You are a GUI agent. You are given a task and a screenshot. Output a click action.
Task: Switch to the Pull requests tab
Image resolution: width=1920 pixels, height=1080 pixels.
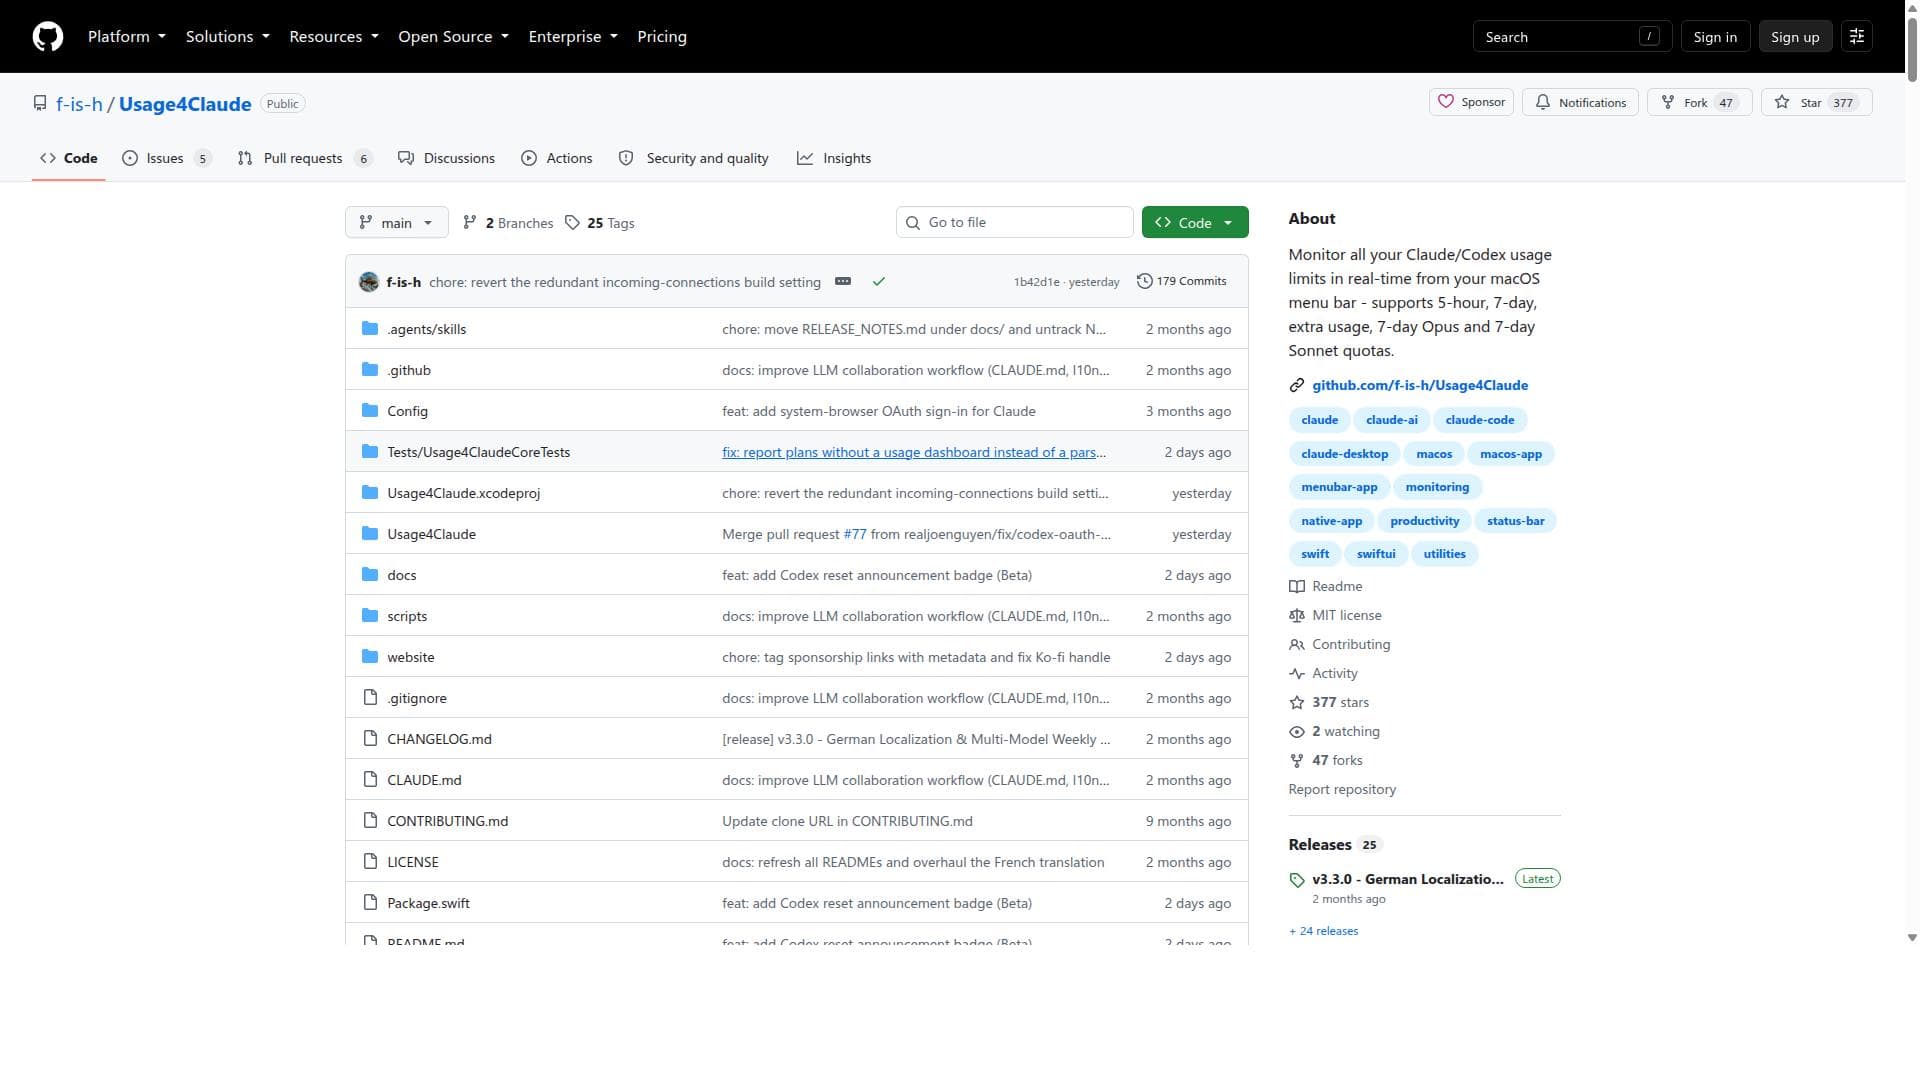point(305,158)
